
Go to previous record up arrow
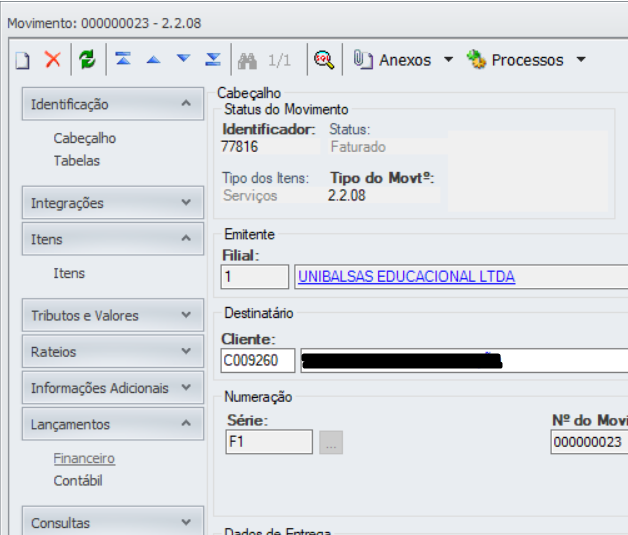(153, 60)
